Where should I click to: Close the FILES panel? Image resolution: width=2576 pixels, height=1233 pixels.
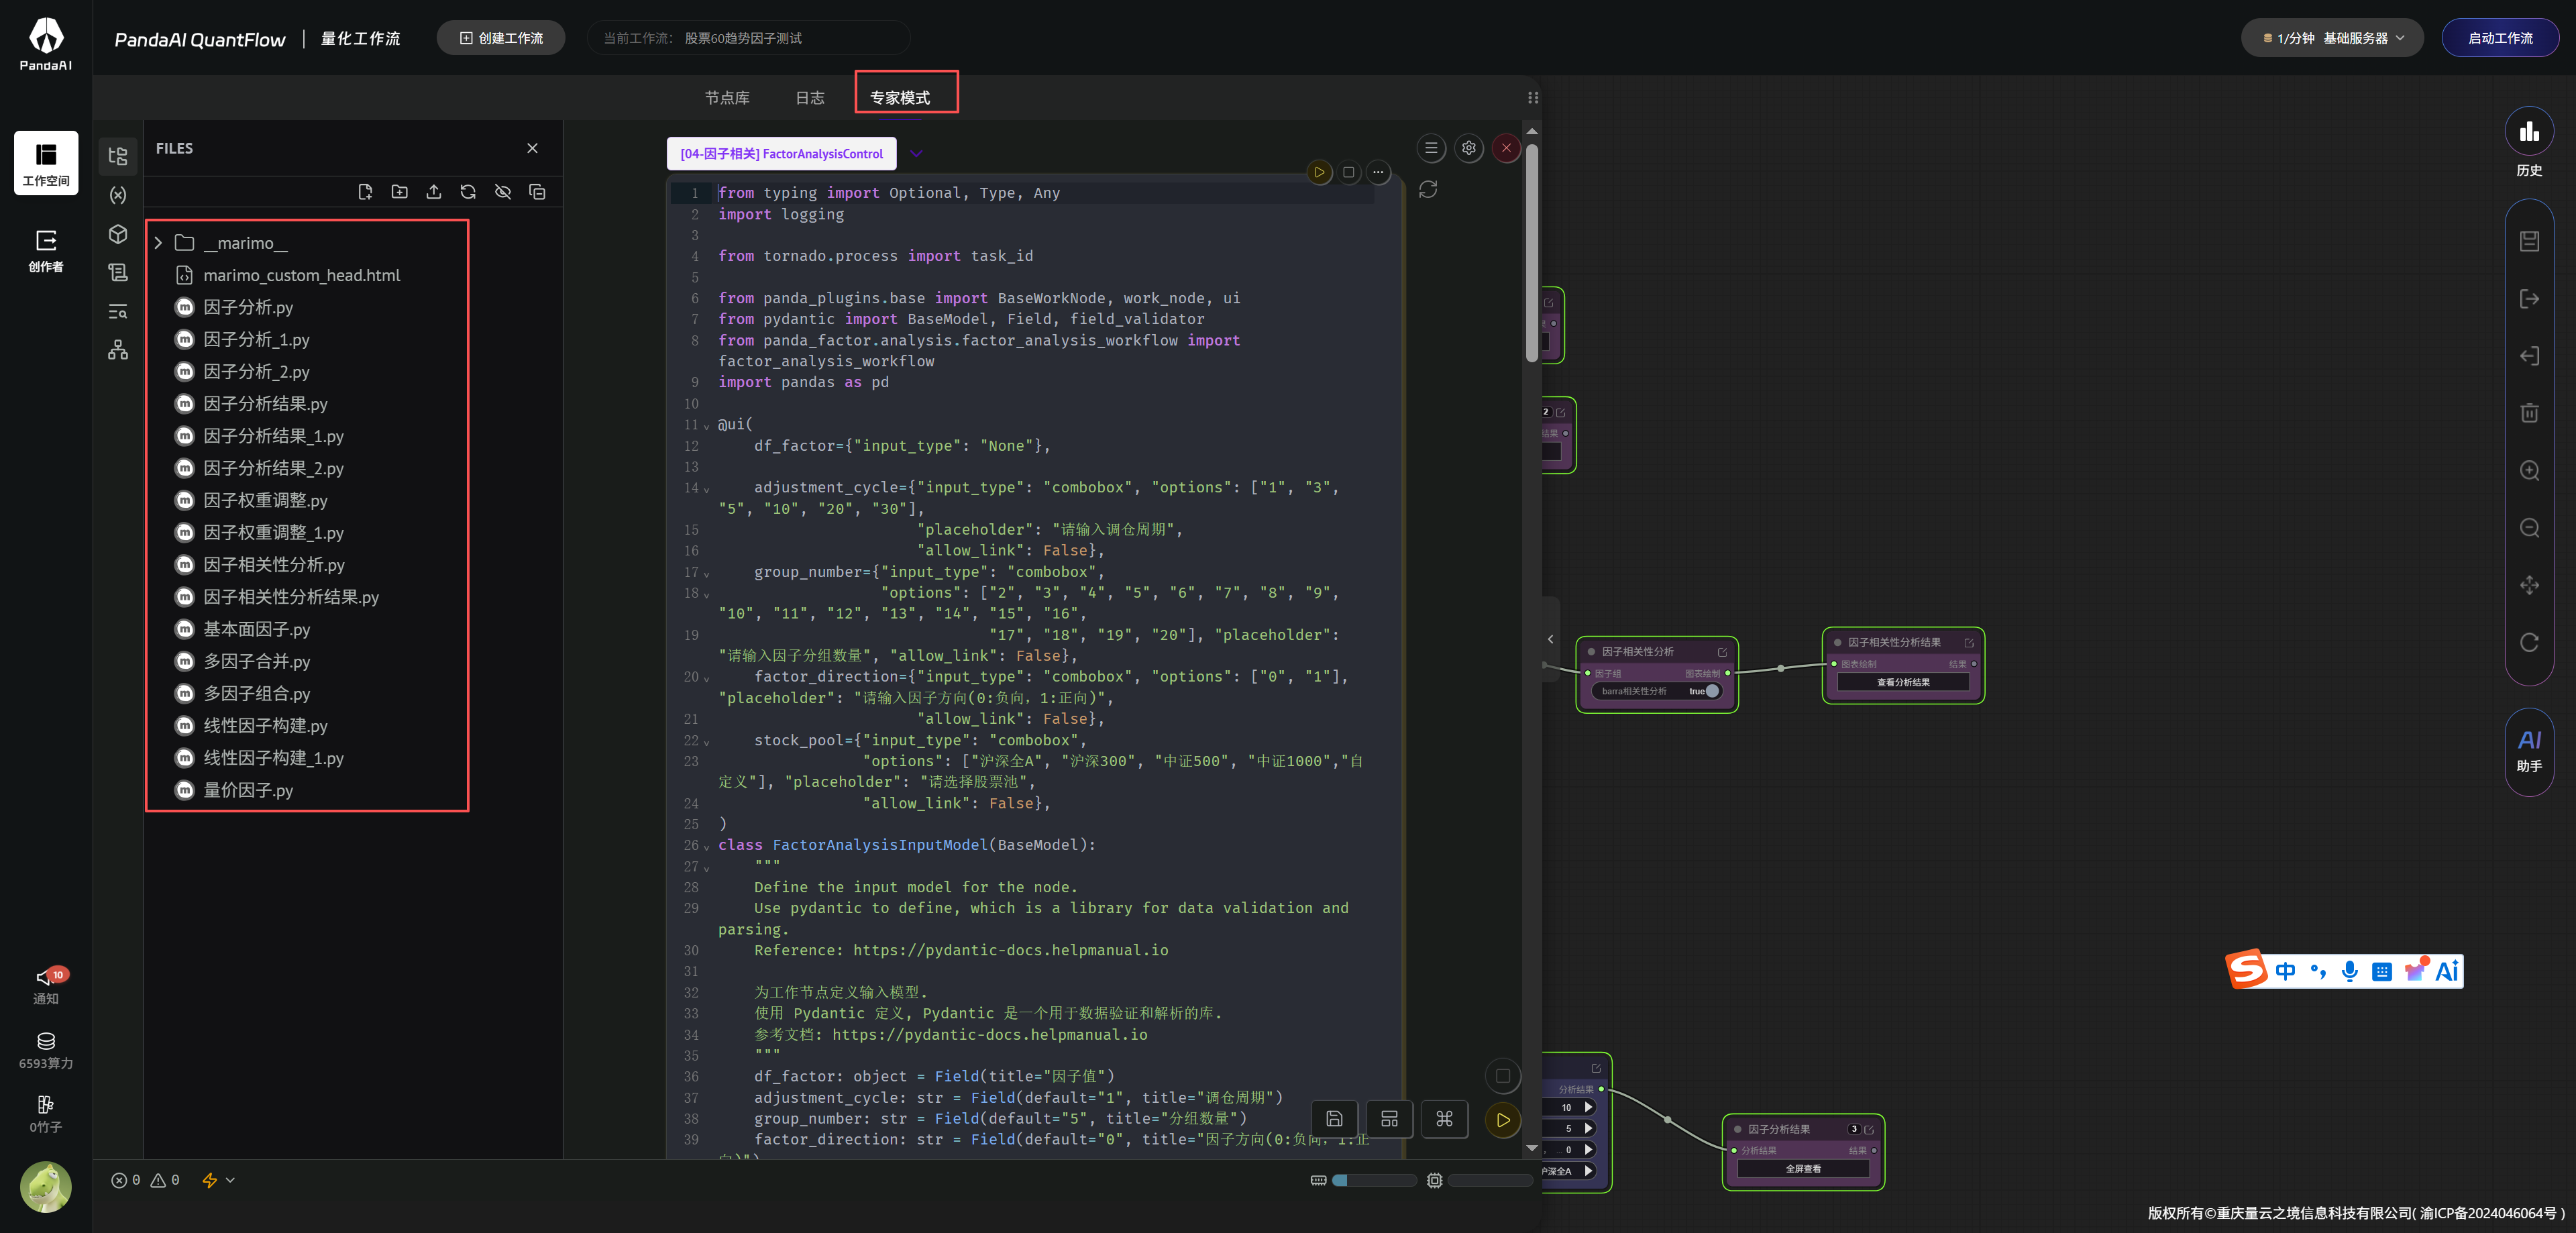[x=533, y=148]
